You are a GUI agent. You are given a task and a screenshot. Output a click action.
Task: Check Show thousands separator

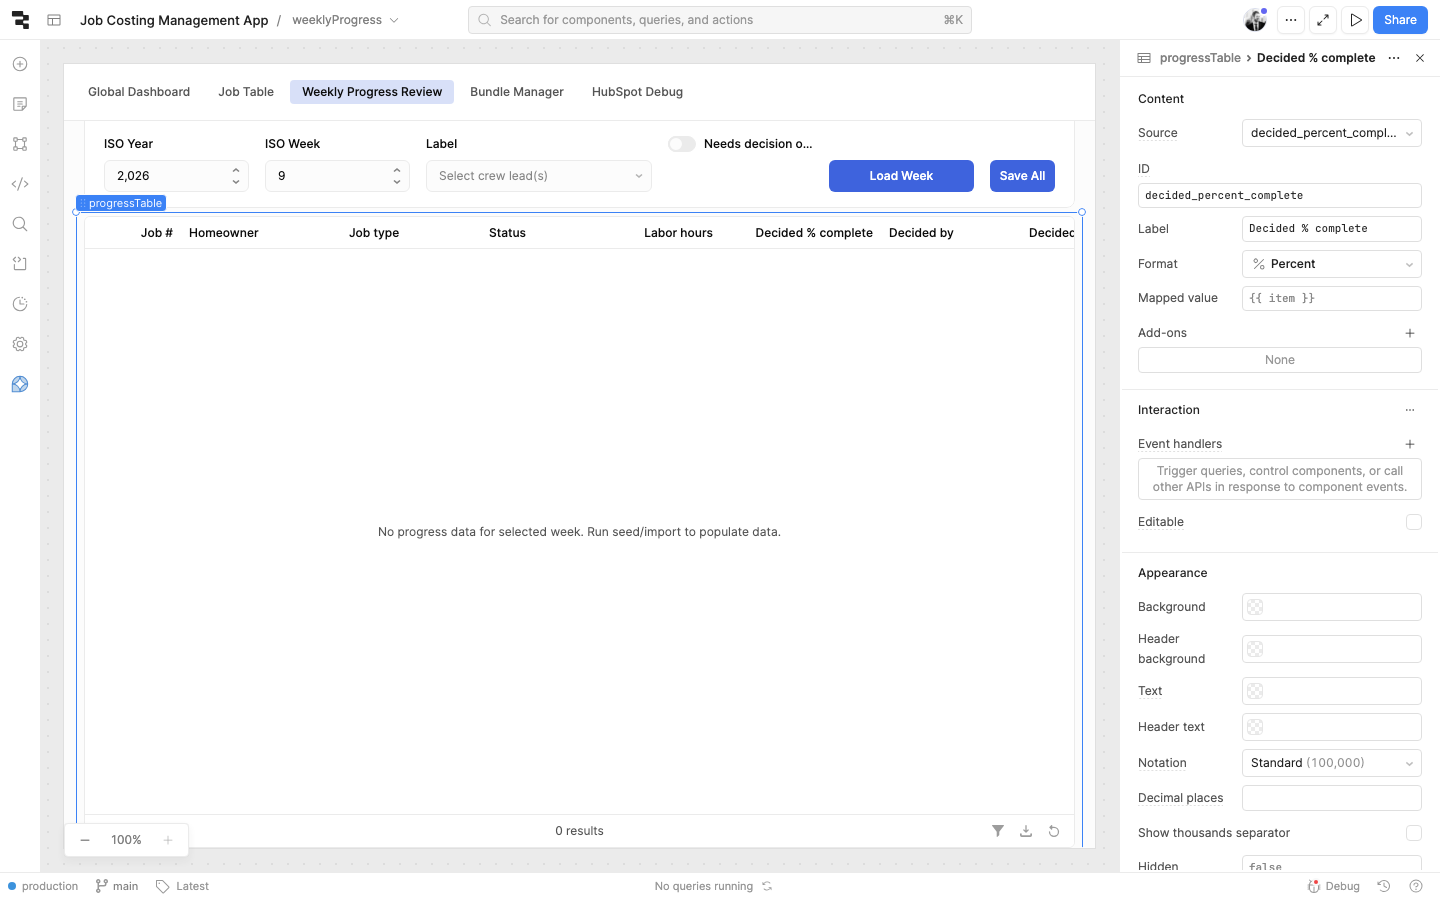pos(1413,833)
